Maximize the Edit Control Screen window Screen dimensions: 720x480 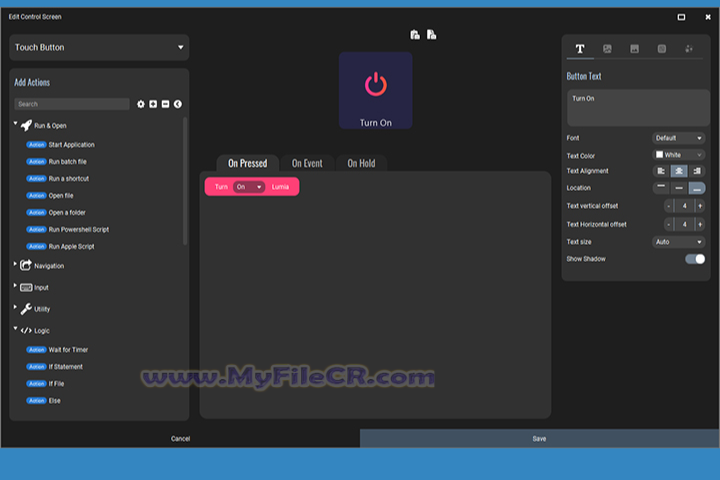(x=681, y=17)
